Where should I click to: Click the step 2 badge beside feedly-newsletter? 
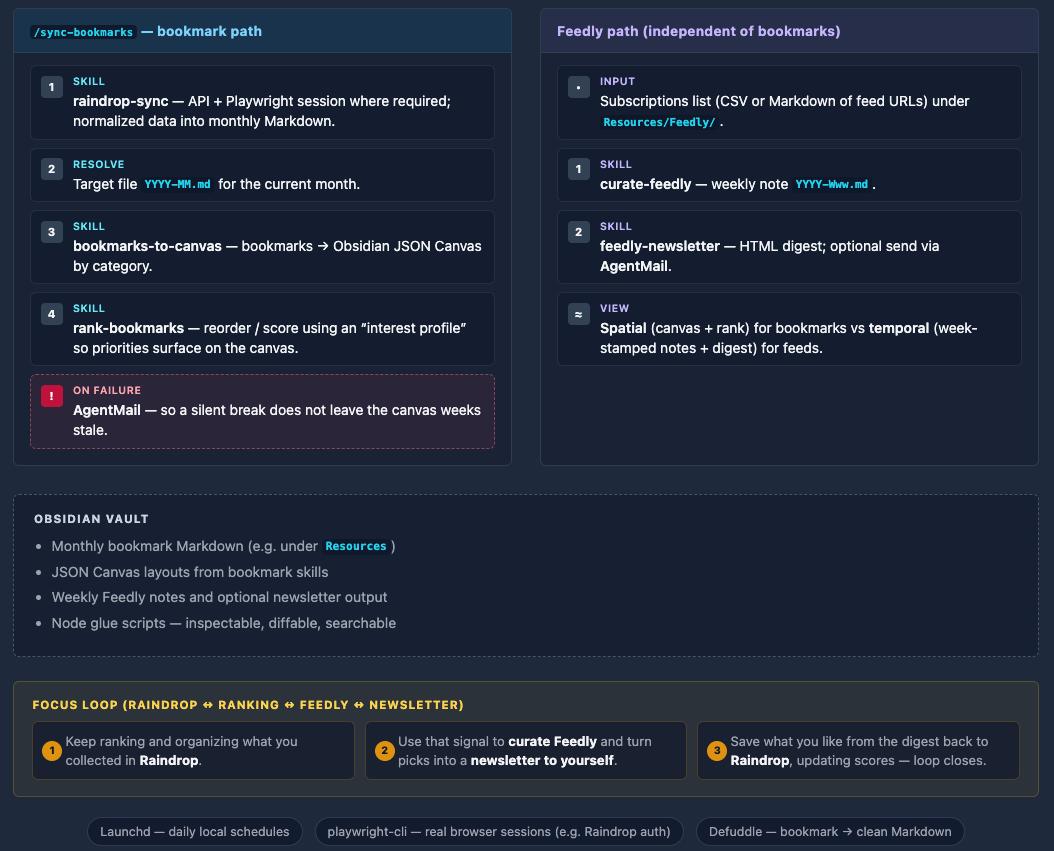[x=578, y=232]
